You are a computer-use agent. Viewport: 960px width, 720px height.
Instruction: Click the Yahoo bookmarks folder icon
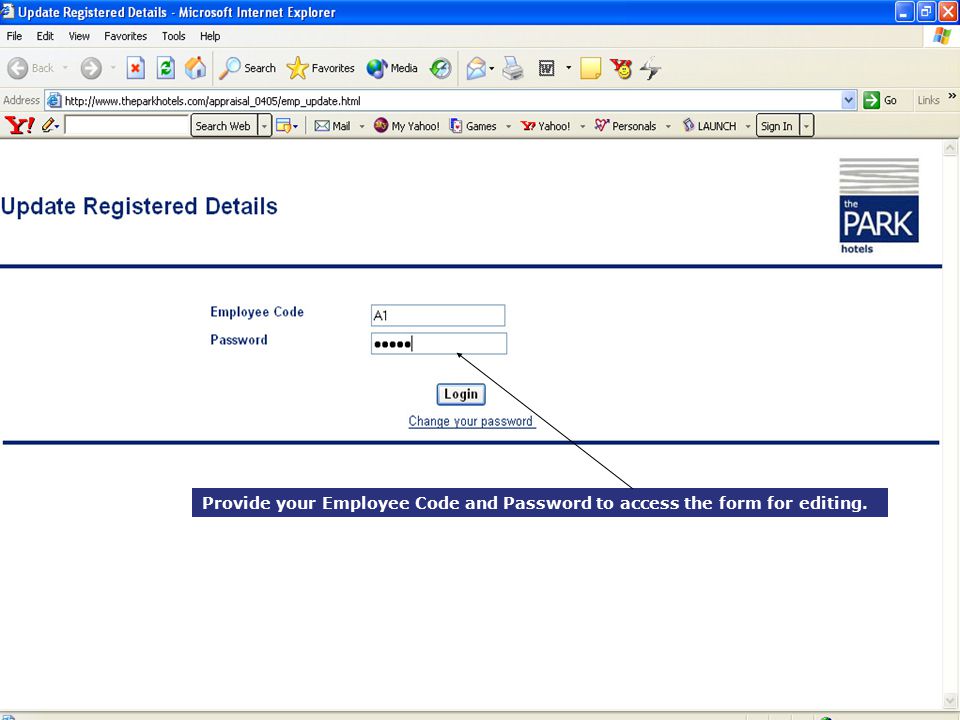pyautogui.click(x=283, y=126)
